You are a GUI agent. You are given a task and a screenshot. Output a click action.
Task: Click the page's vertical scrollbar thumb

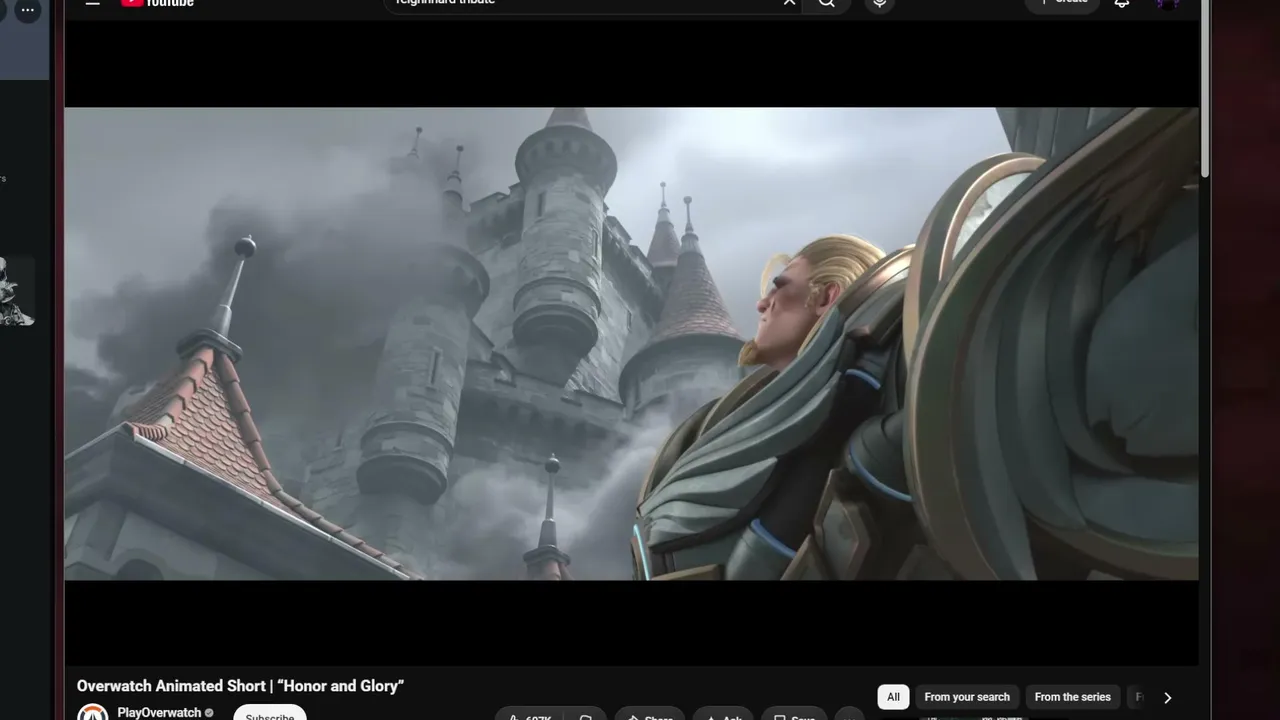pyautogui.click(x=1204, y=90)
